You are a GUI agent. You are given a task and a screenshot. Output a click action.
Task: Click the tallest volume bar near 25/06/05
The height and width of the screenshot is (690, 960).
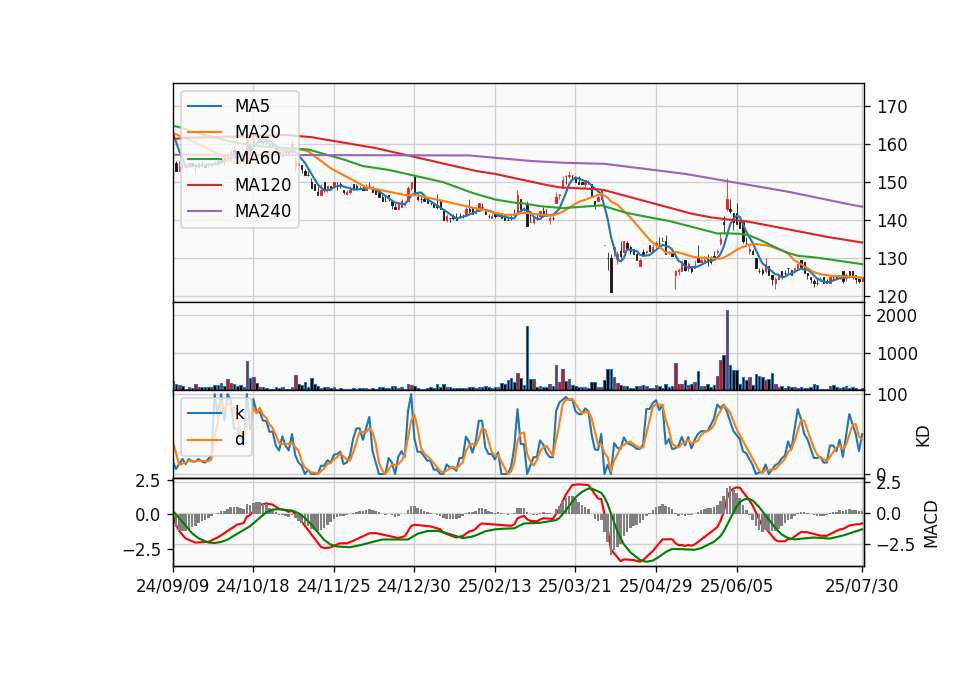(727, 350)
